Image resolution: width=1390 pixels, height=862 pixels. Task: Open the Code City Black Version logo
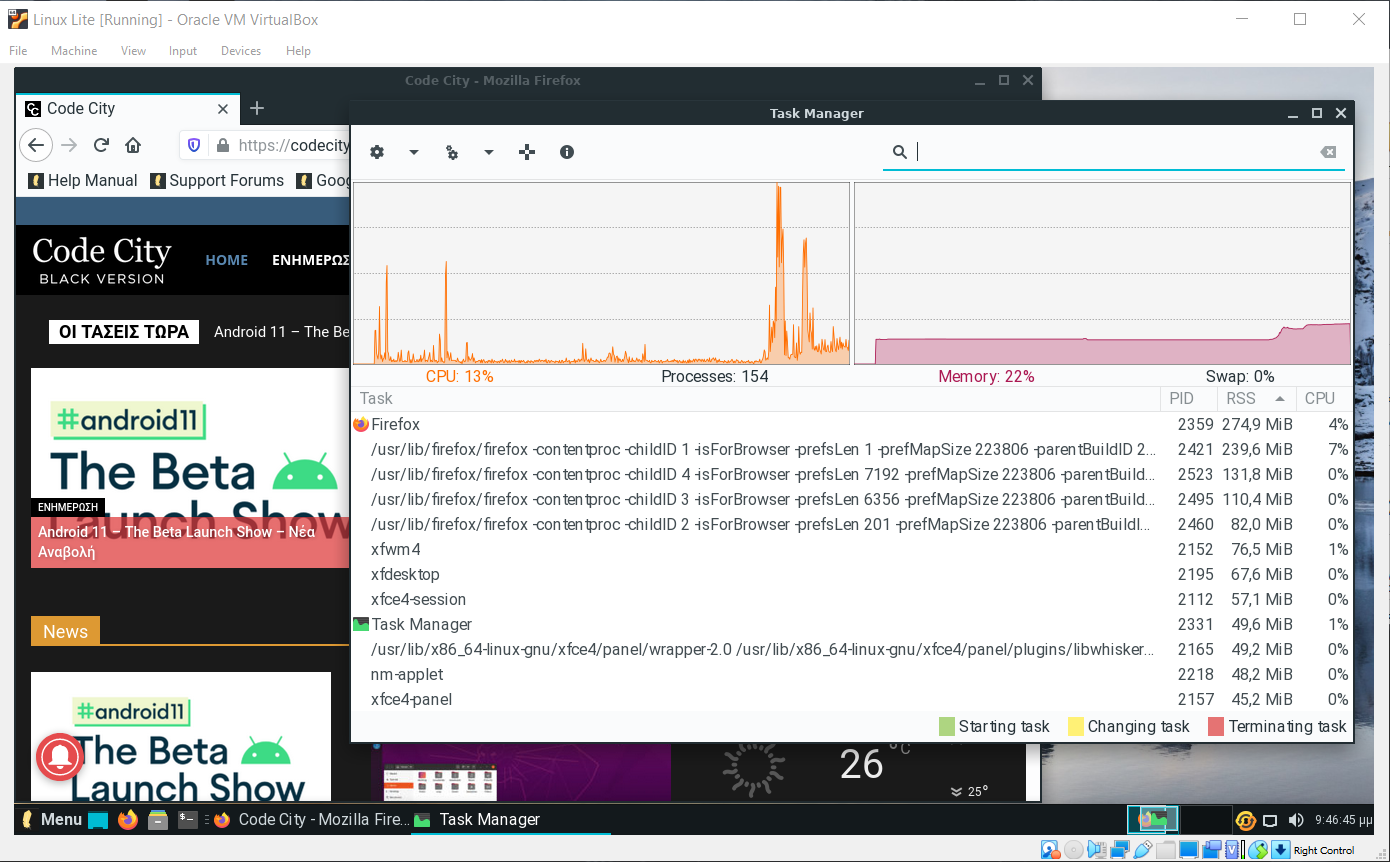pyautogui.click(x=102, y=260)
